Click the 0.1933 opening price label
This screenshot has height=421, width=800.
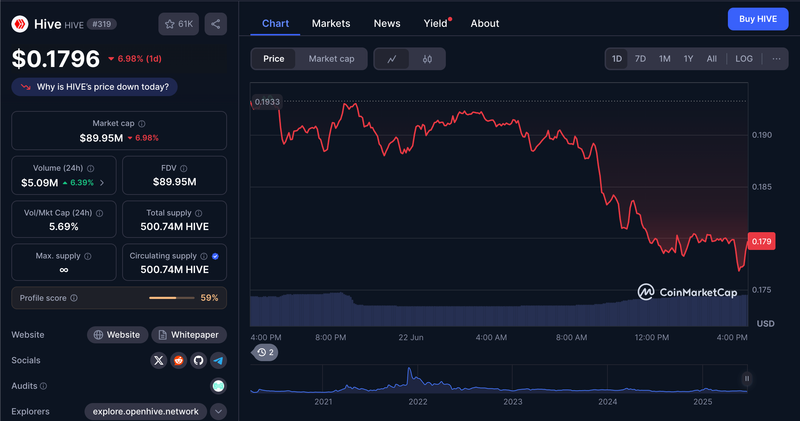(x=267, y=102)
